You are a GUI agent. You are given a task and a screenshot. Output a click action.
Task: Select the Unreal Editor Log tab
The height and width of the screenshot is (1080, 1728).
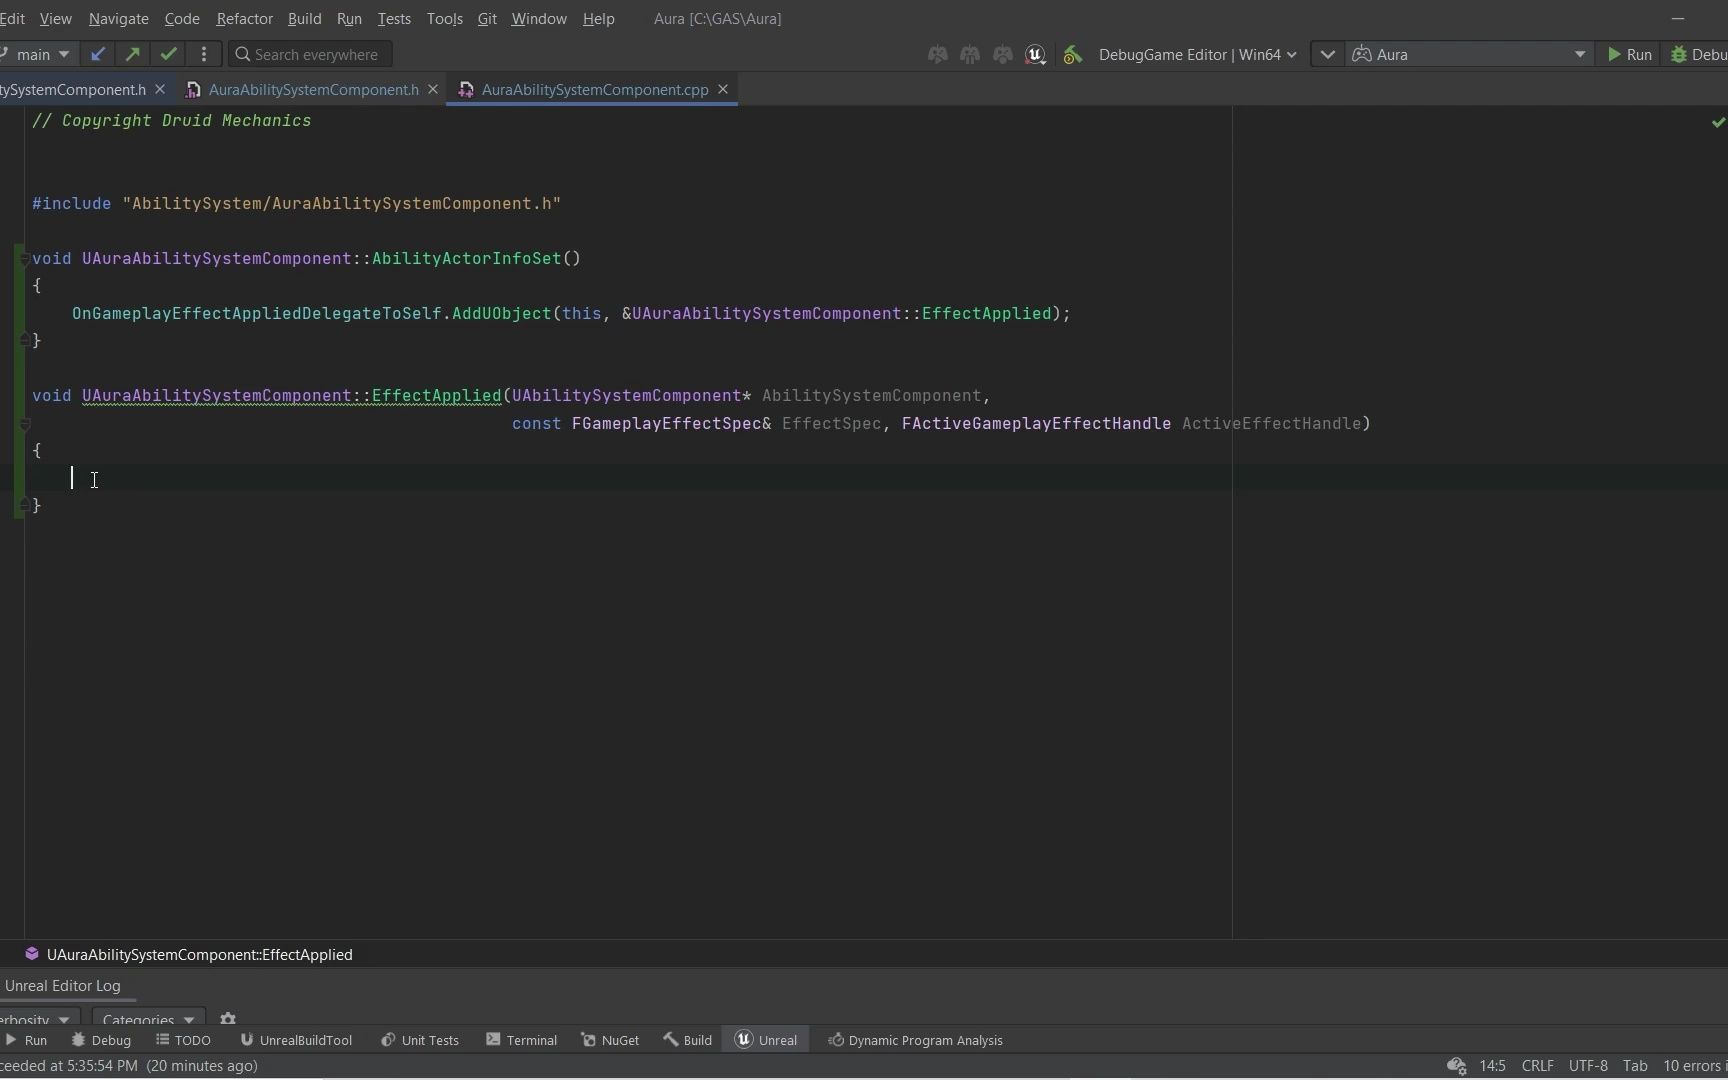[62, 986]
